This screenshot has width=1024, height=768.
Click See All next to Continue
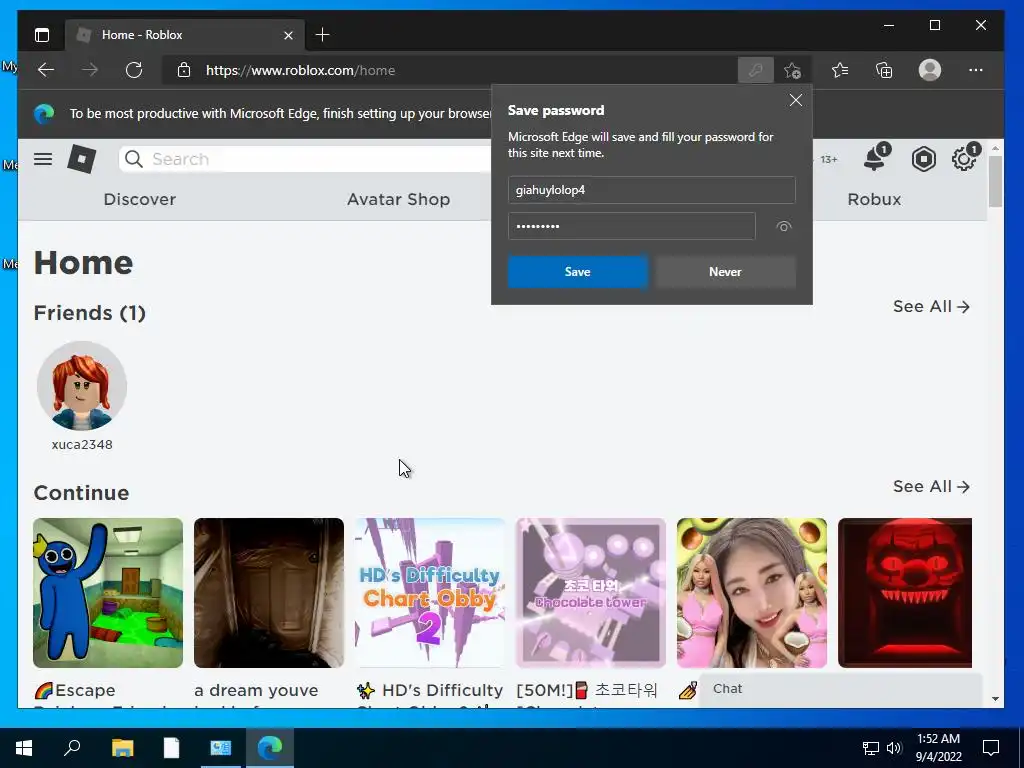click(x=931, y=487)
